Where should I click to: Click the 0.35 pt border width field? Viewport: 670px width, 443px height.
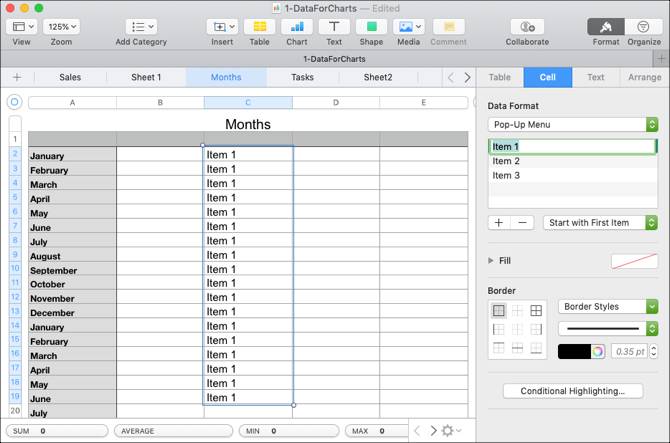pos(629,352)
